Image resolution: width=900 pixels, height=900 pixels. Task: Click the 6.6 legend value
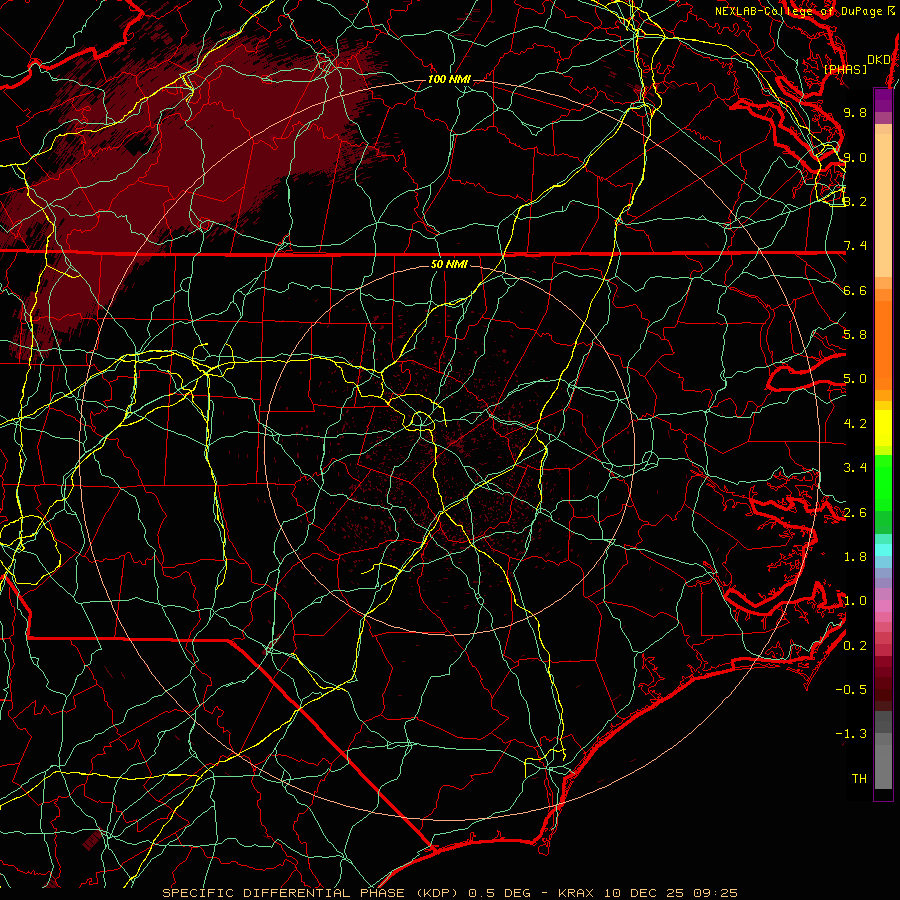click(855, 290)
